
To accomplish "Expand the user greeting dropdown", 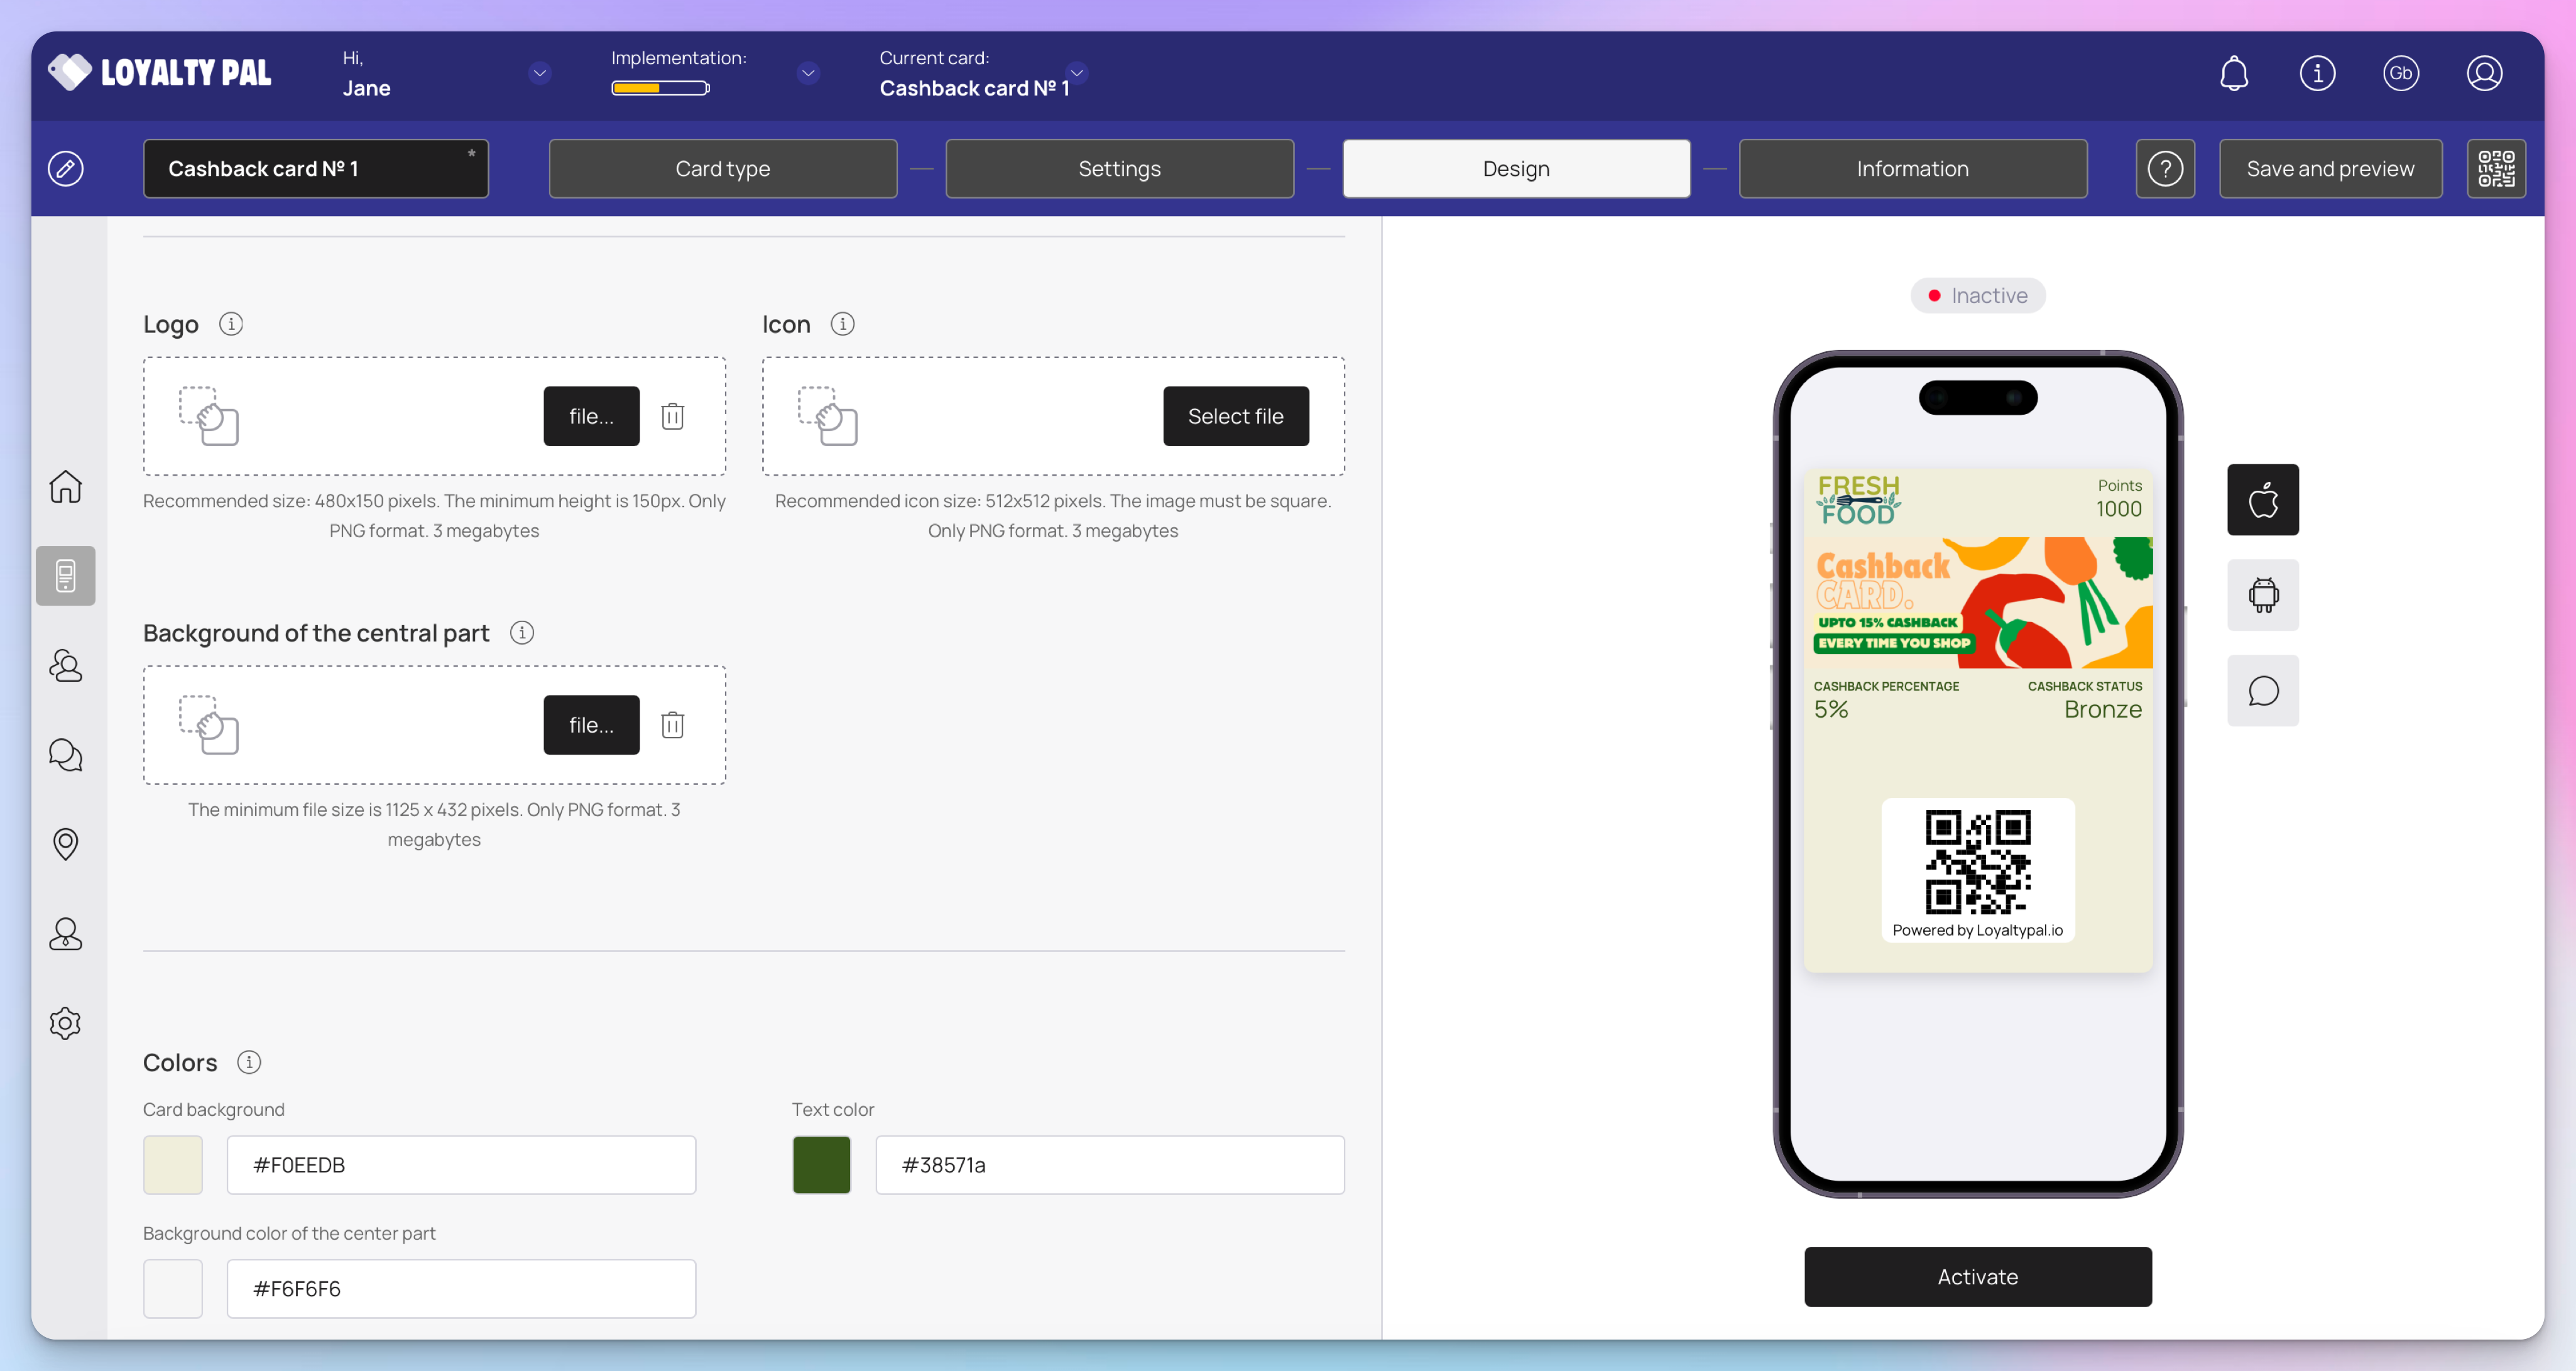I will (540, 73).
